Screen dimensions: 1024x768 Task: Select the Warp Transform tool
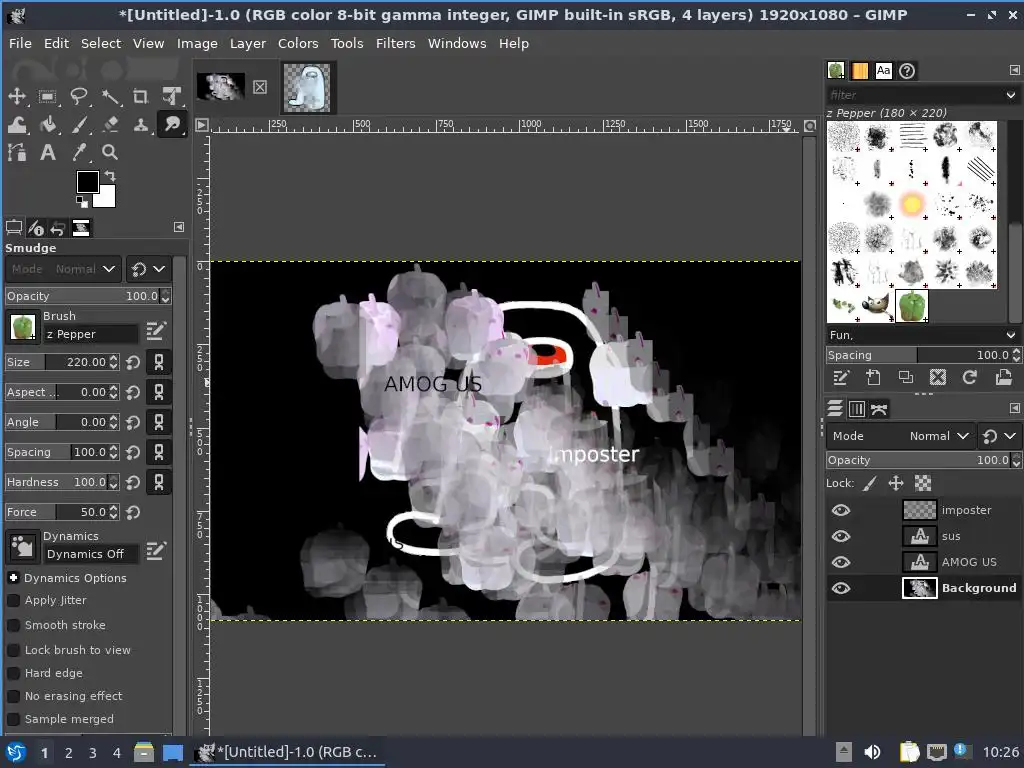(x=16, y=124)
